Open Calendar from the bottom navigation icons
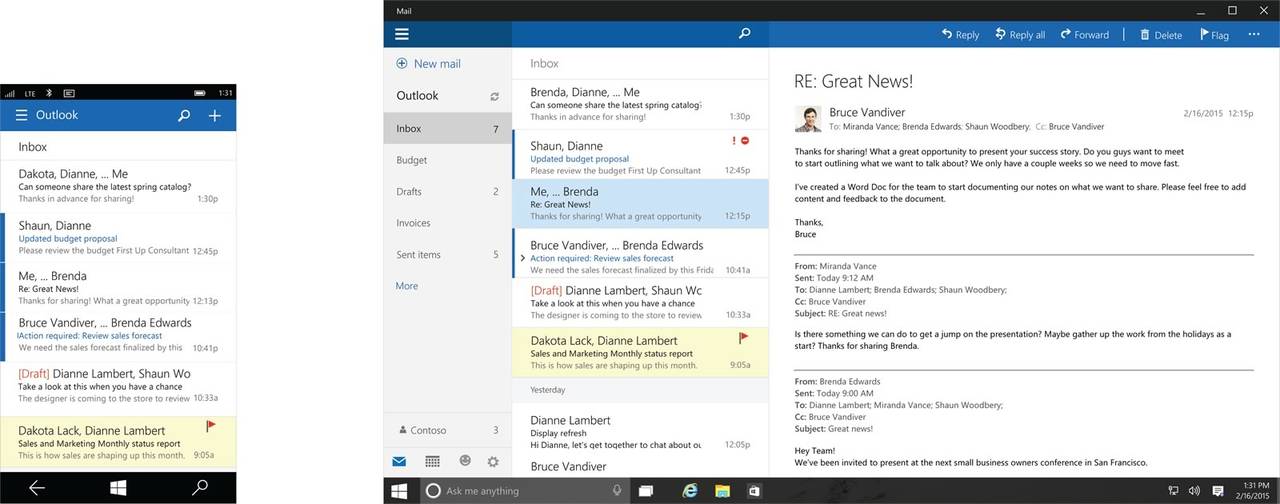 tap(432, 461)
